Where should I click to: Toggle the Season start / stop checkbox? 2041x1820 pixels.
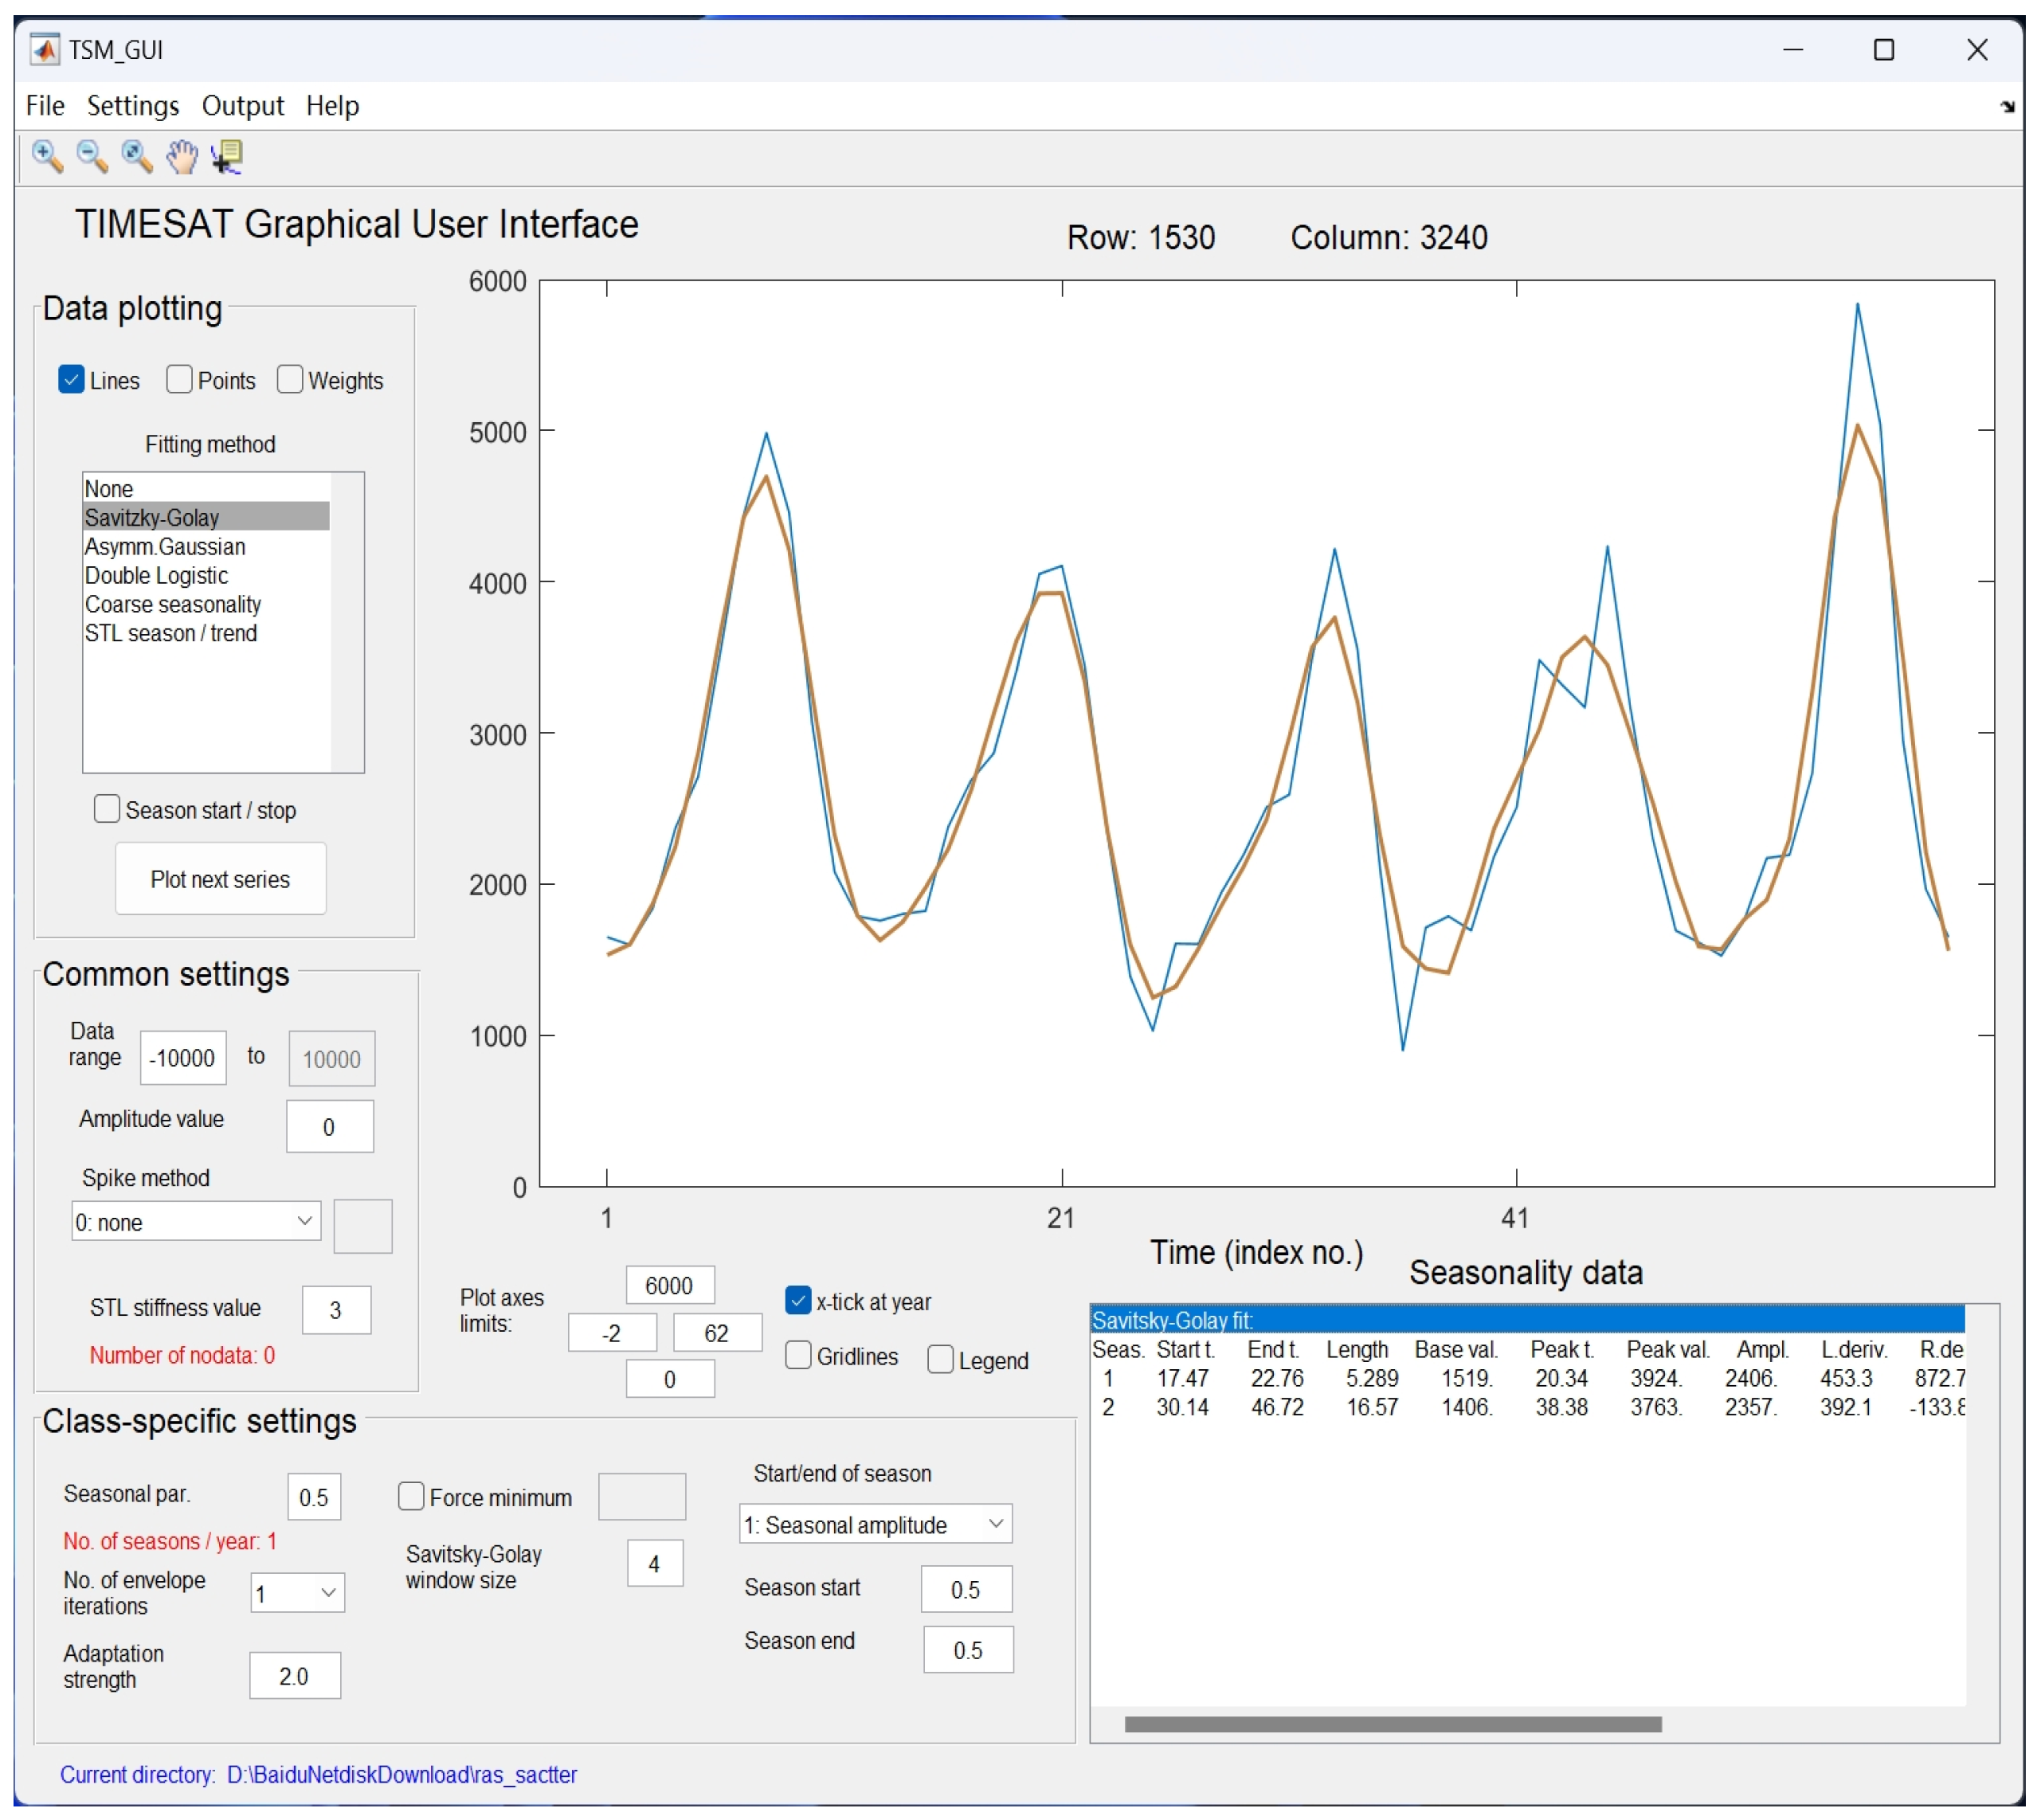pos(107,809)
